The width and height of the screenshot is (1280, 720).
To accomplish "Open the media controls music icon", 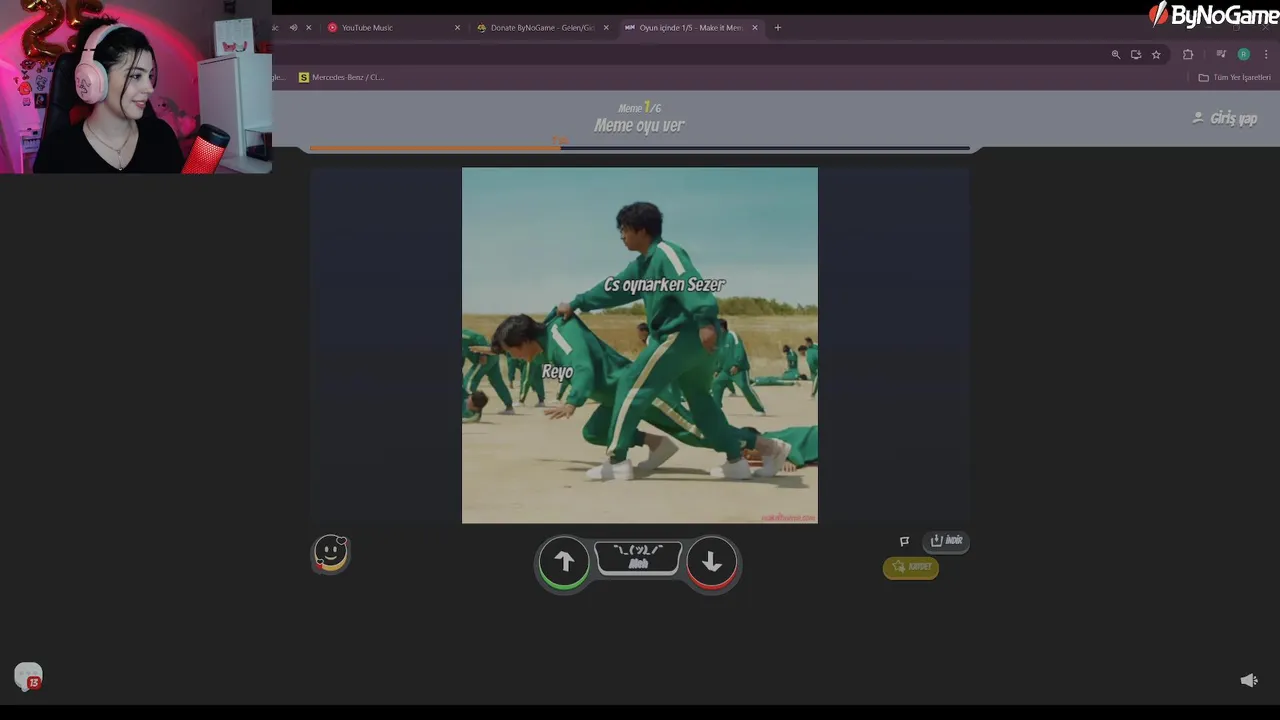I will click(x=1221, y=55).
